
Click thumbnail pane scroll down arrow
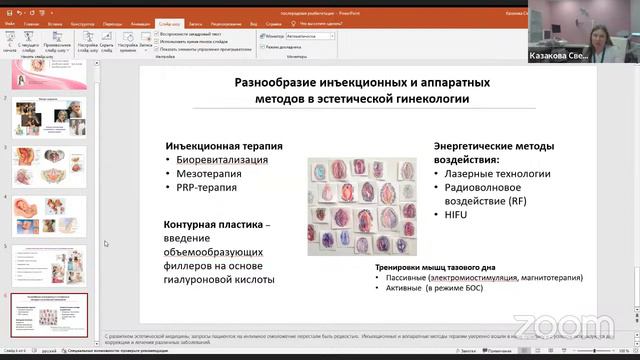(97, 343)
